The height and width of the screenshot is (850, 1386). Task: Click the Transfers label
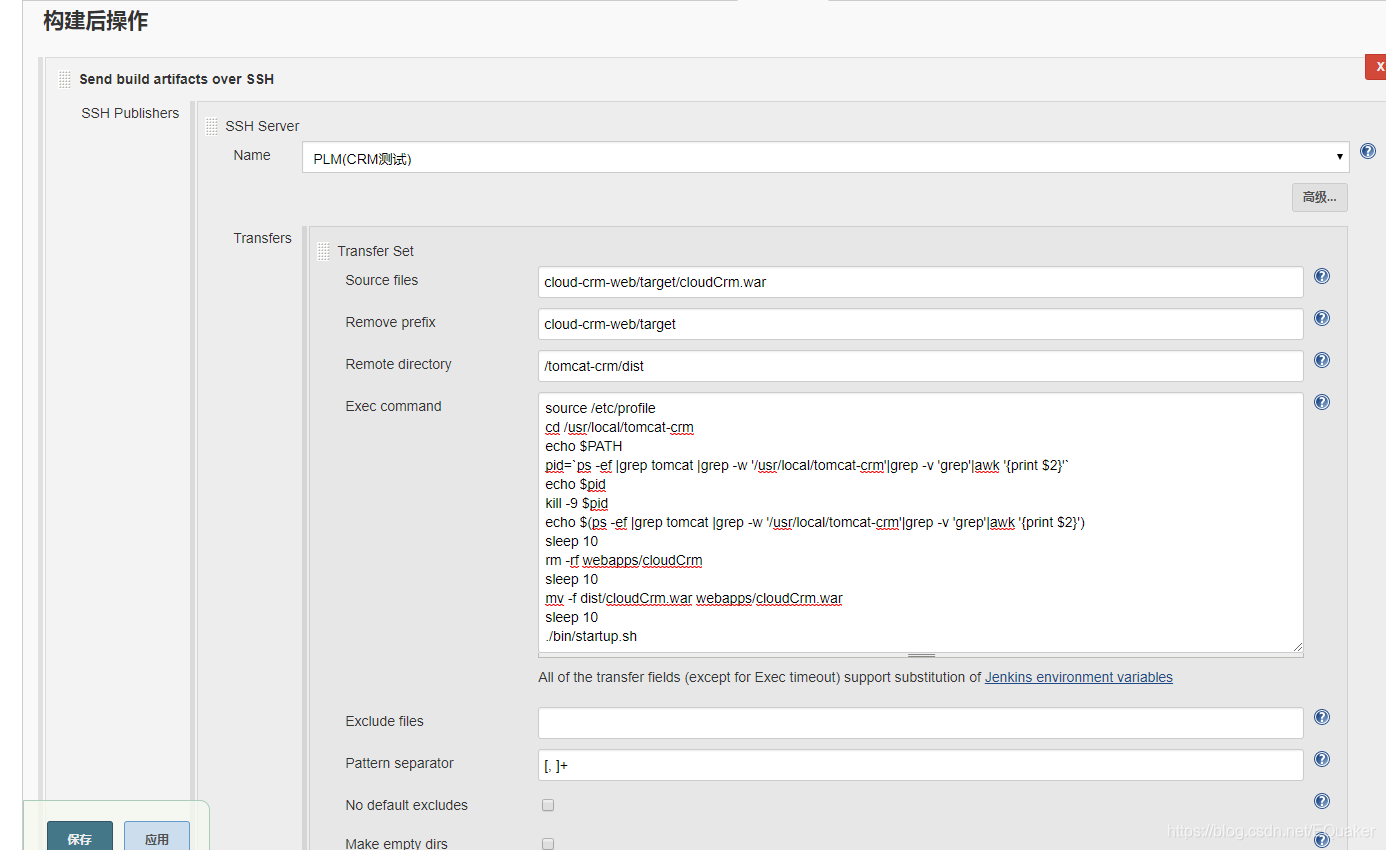pos(262,238)
